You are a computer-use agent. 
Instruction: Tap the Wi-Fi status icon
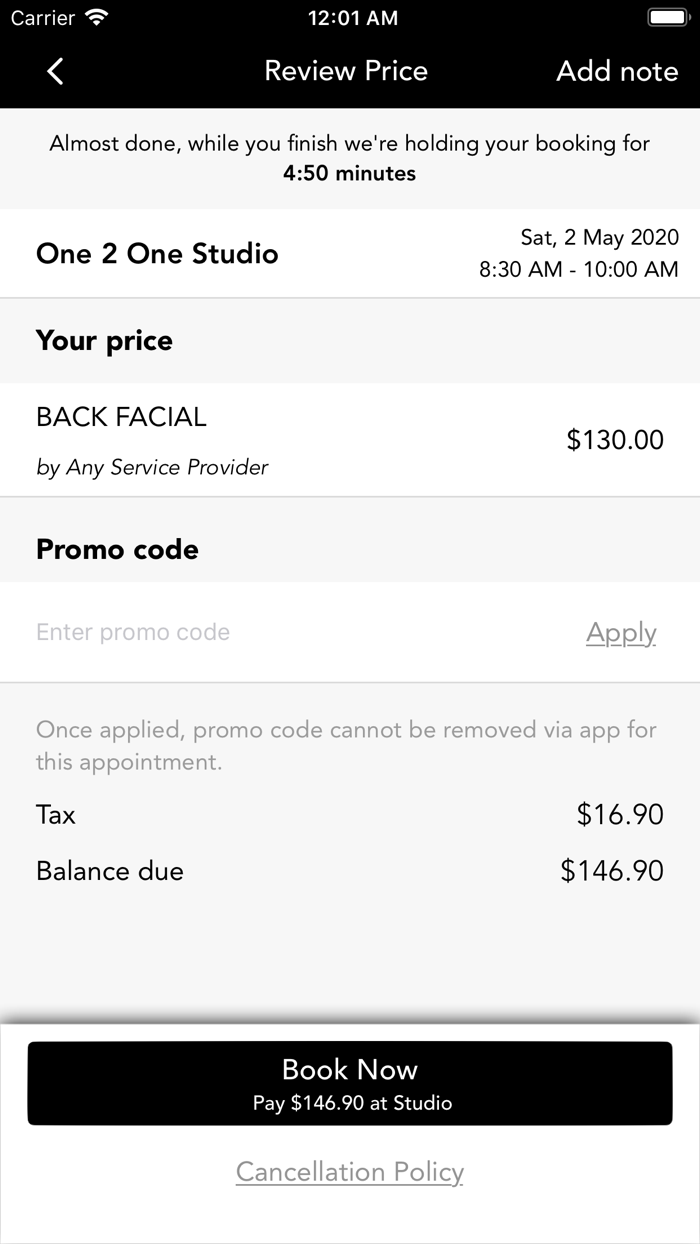[97, 18]
